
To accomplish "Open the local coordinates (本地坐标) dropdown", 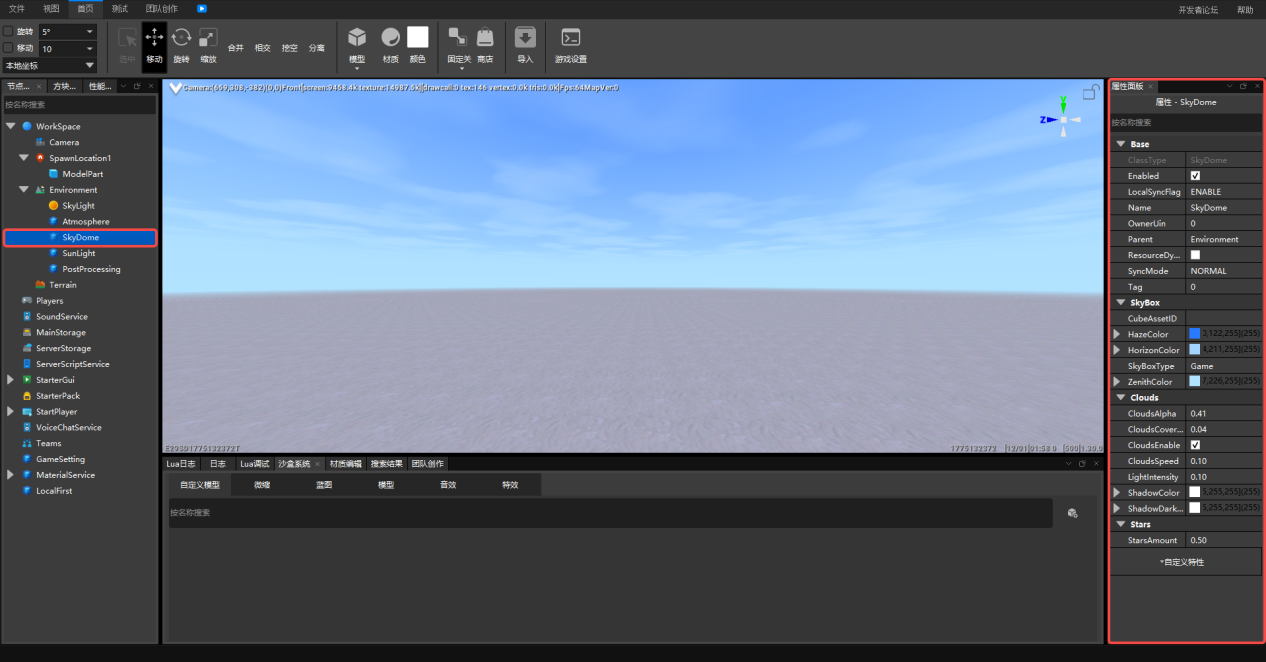I will click(50, 65).
